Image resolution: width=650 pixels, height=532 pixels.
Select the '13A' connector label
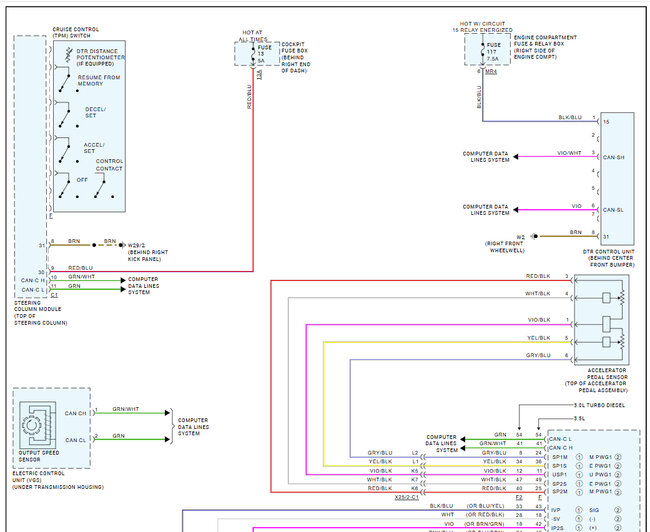tap(260, 75)
